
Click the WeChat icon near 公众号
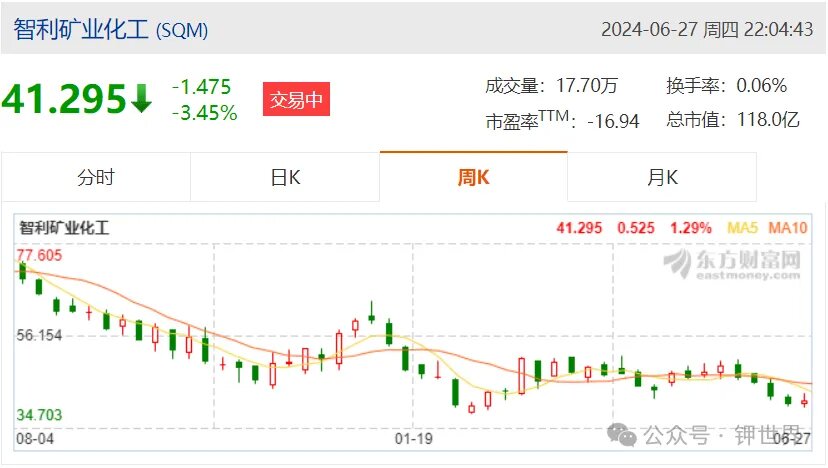[622, 435]
